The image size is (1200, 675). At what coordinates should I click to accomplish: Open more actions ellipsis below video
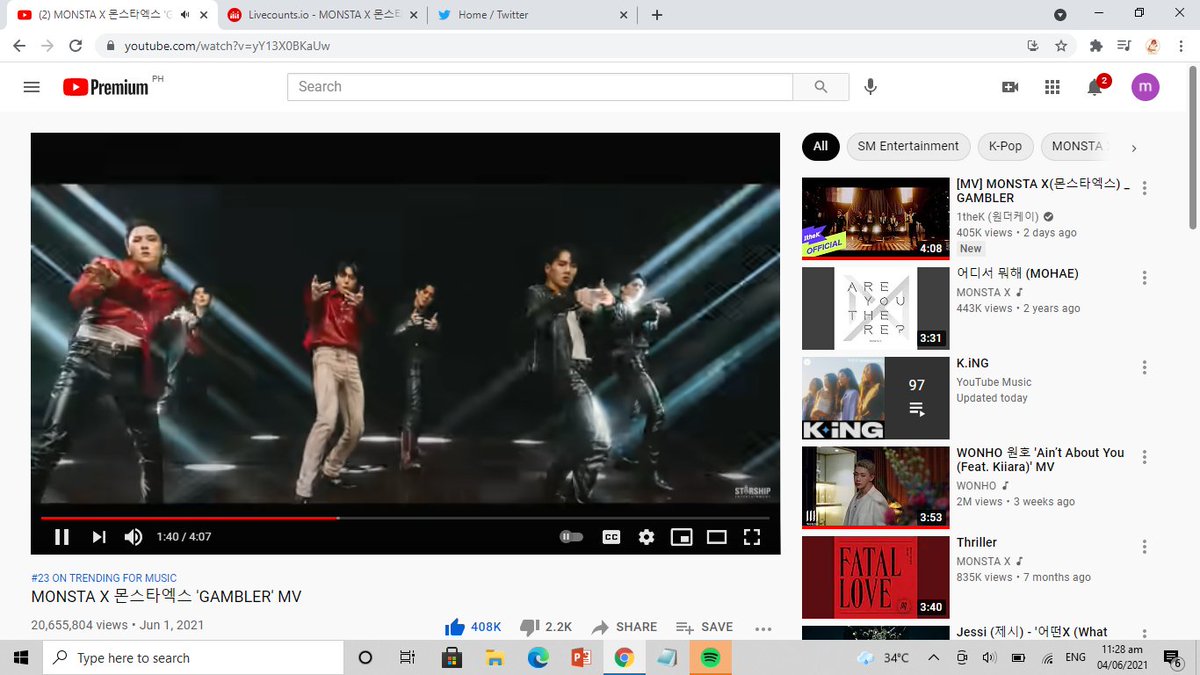(763, 628)
